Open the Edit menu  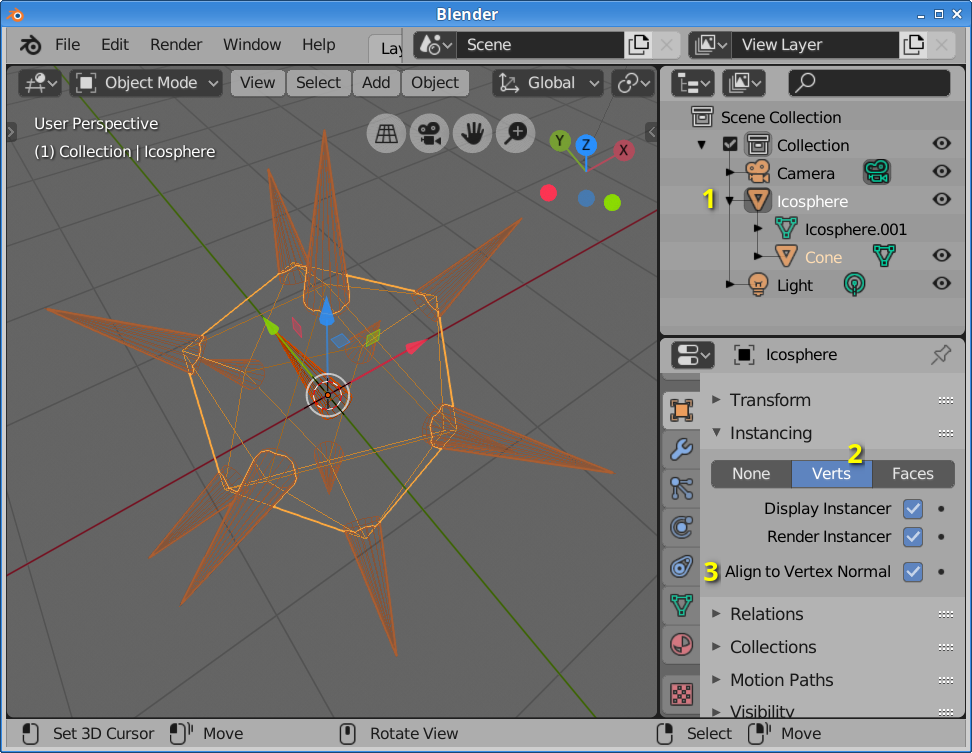click(x=115, y=45)
